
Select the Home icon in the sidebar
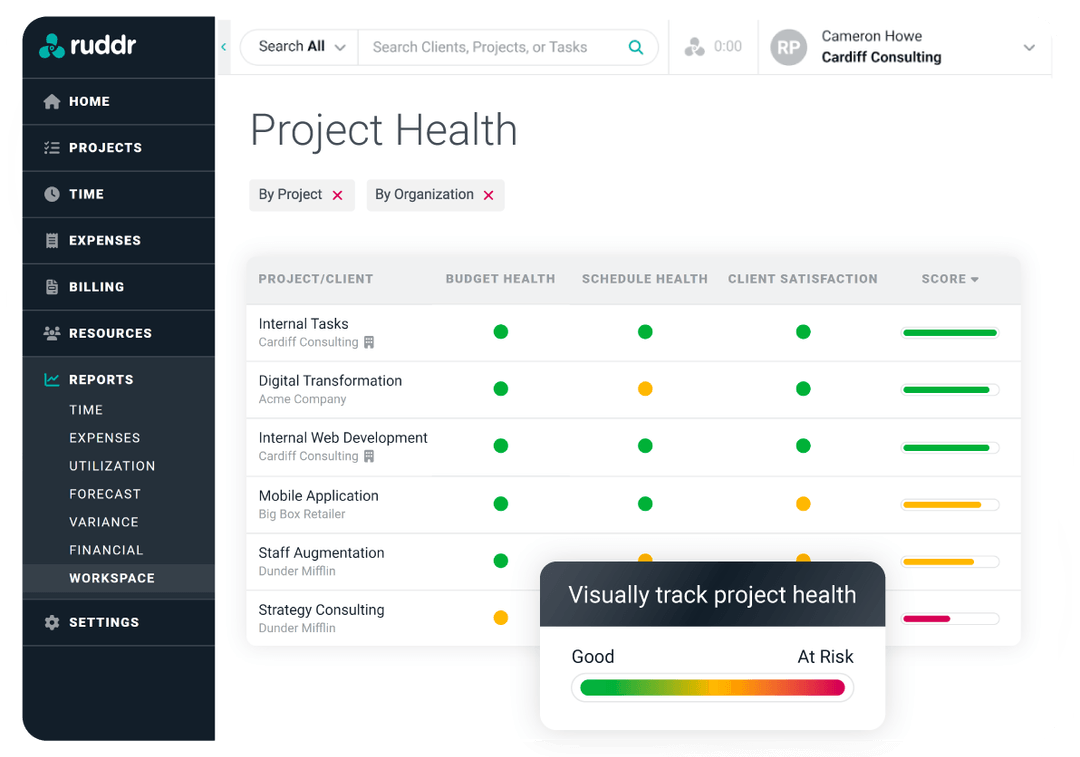50,101
